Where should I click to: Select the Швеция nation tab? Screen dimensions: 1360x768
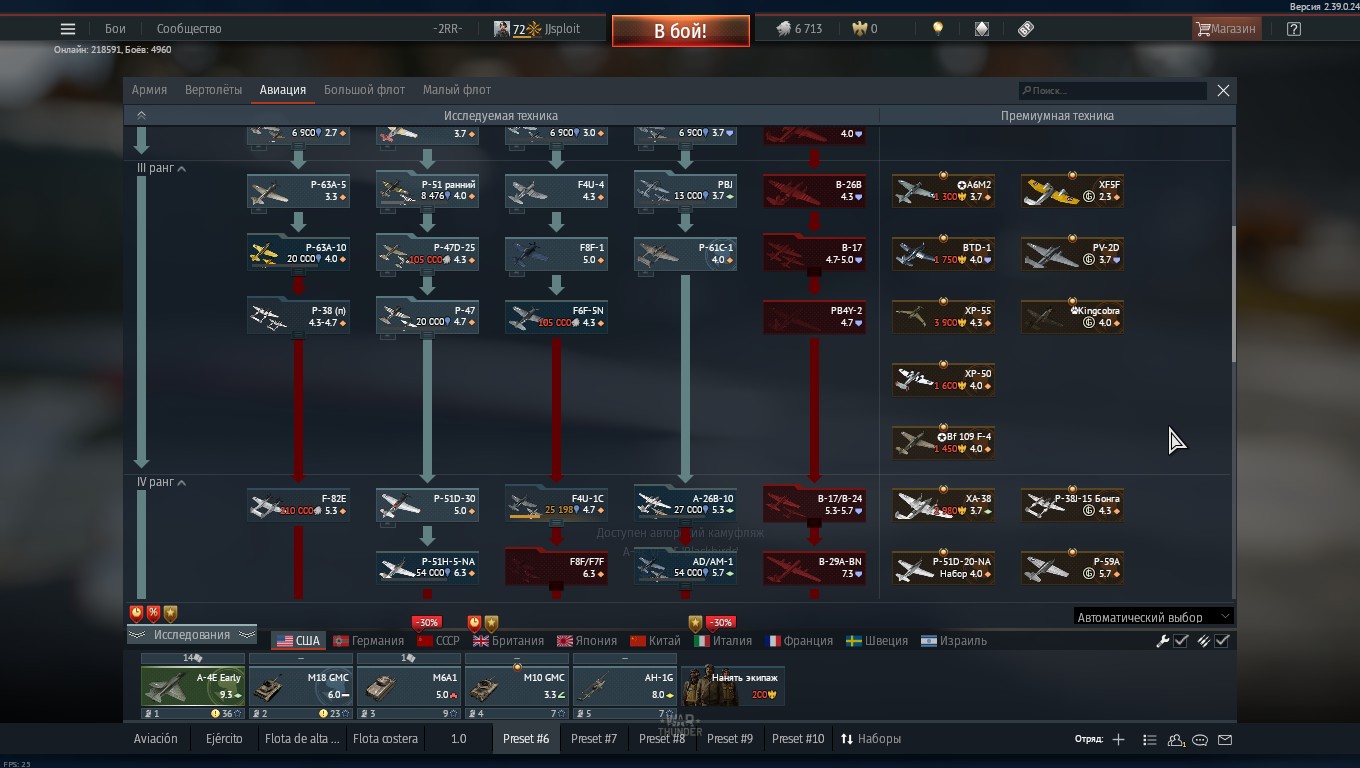click(x=877, y=641)
